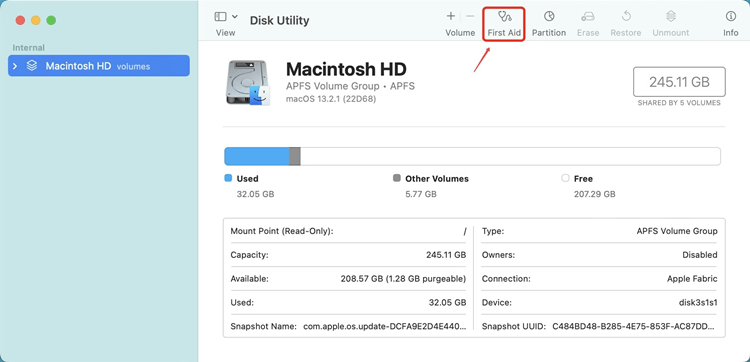The image size is (750, 362).
Task: Click 'SHARED BY 5 VOLUMES' label
Action: [x=679, y=103]
